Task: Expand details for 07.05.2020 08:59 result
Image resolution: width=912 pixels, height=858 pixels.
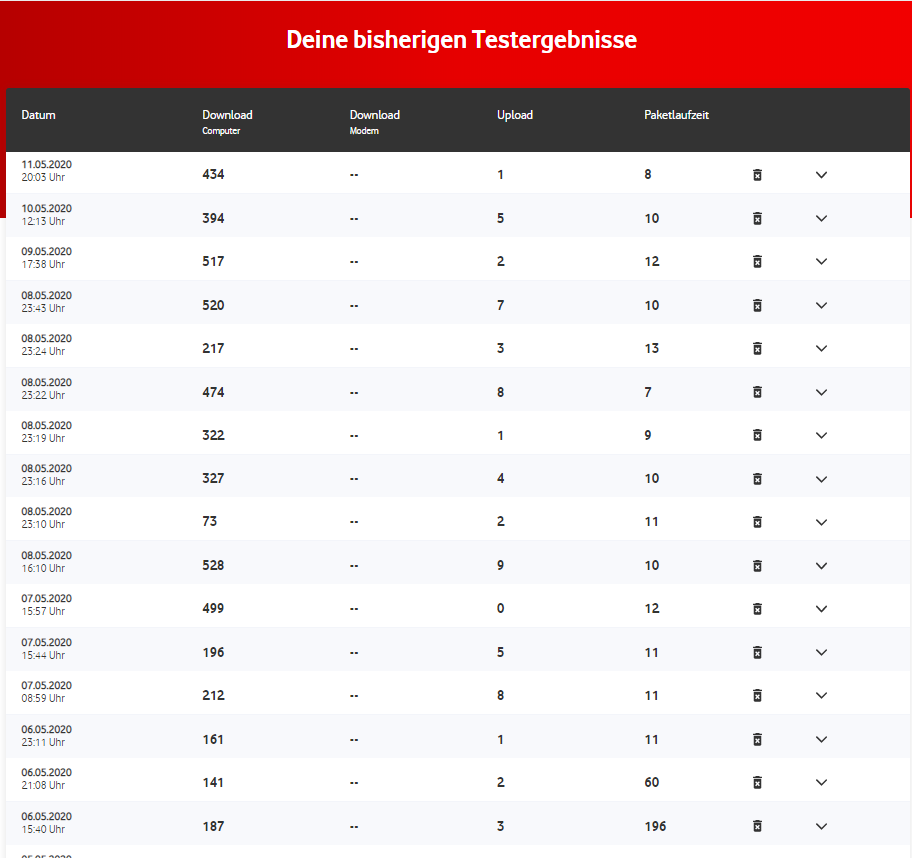Action: (821, 696)
